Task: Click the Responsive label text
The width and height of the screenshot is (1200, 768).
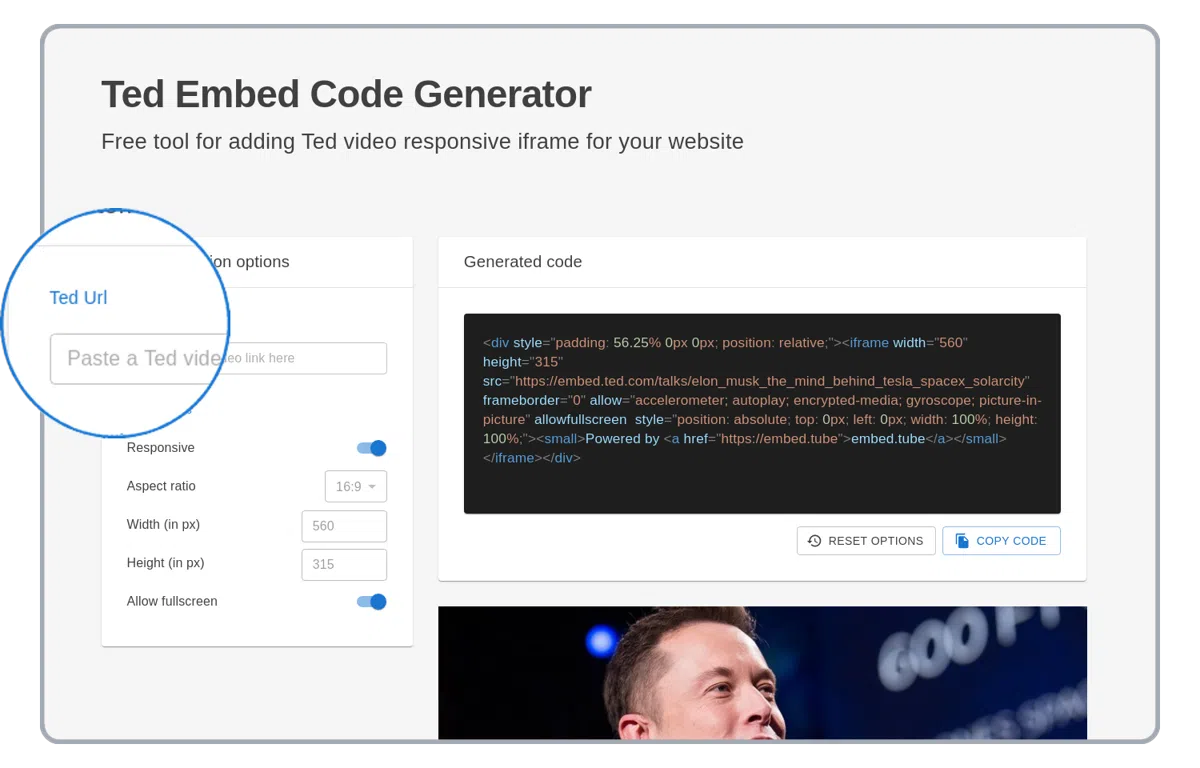Action: click(161, 448)
